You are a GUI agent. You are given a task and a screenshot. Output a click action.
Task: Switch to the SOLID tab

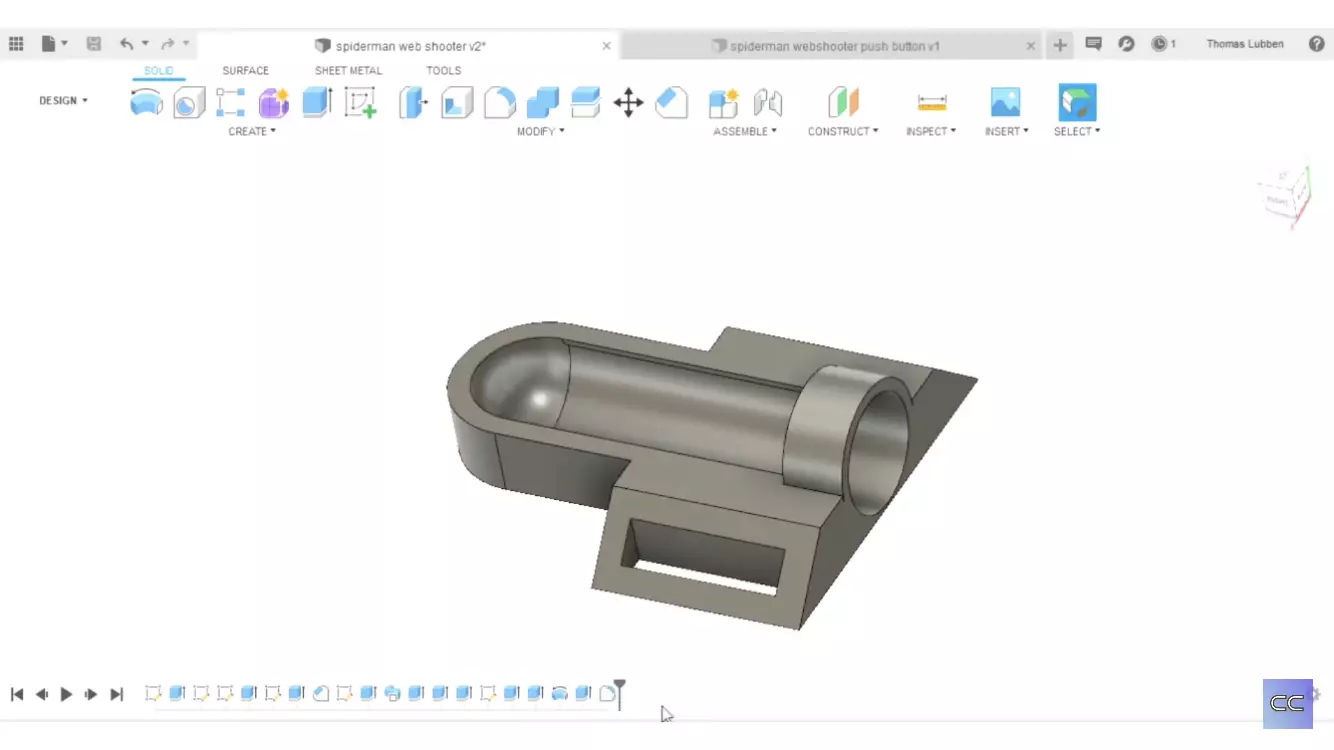(x=158, y=71)
